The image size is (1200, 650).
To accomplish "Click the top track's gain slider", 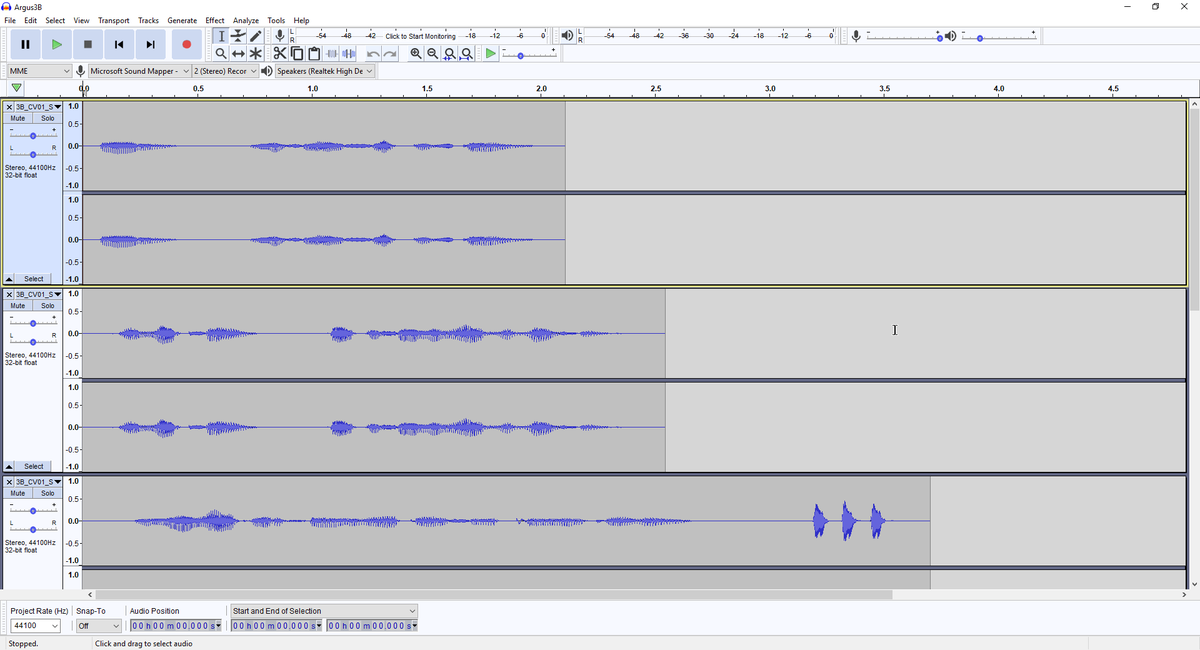I will (x=33, y=134).
